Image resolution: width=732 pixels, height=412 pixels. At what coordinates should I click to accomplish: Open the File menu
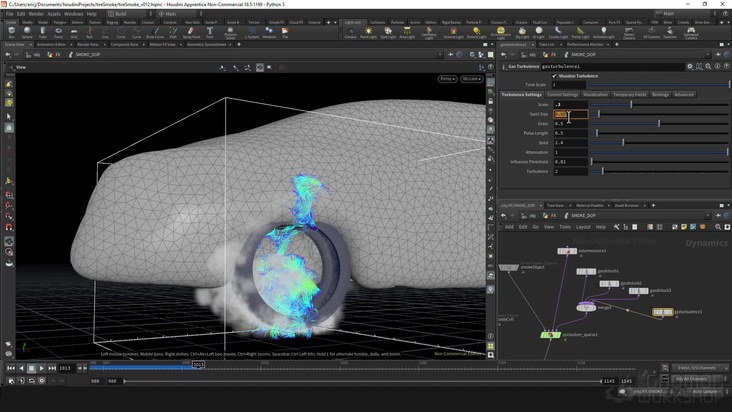tap(9, 14)
